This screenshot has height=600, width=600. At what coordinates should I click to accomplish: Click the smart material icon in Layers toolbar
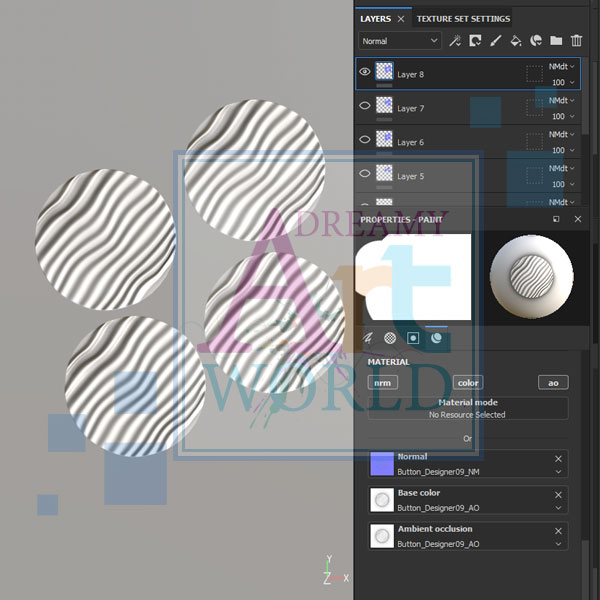point(536,41)
